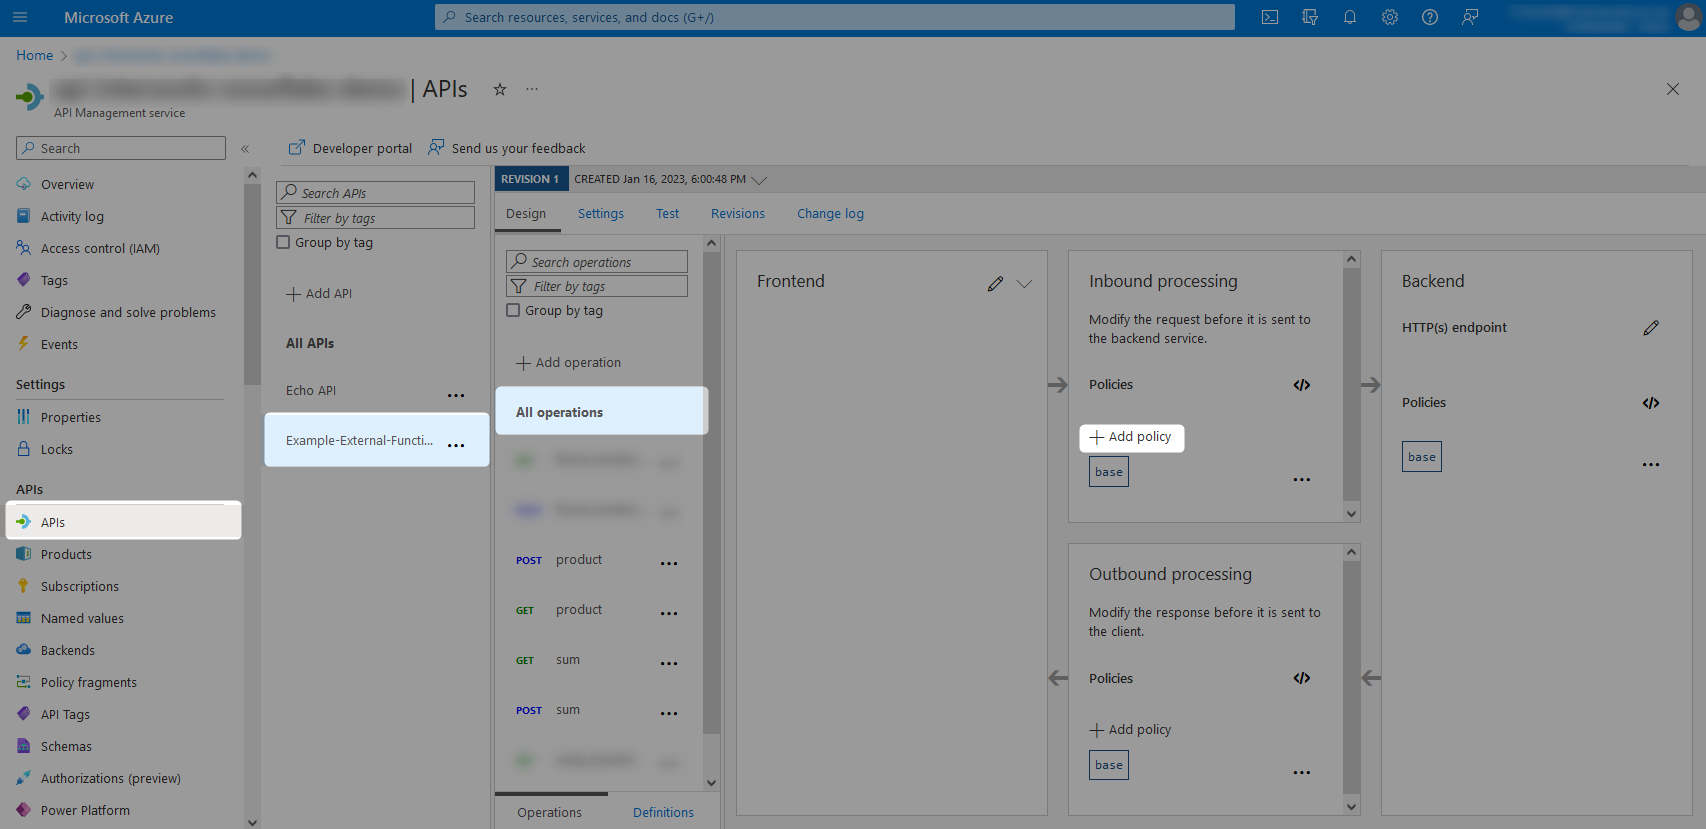Focus the left menu Search box

click(x=121, y=148)
